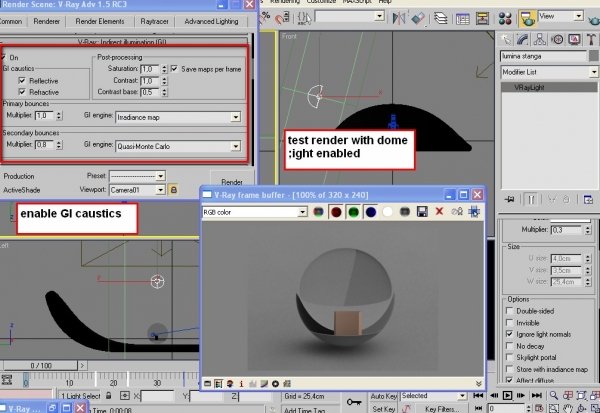Enable Double-sided light option
Viewport: 600px width, 413px height.
coord(509,310)
